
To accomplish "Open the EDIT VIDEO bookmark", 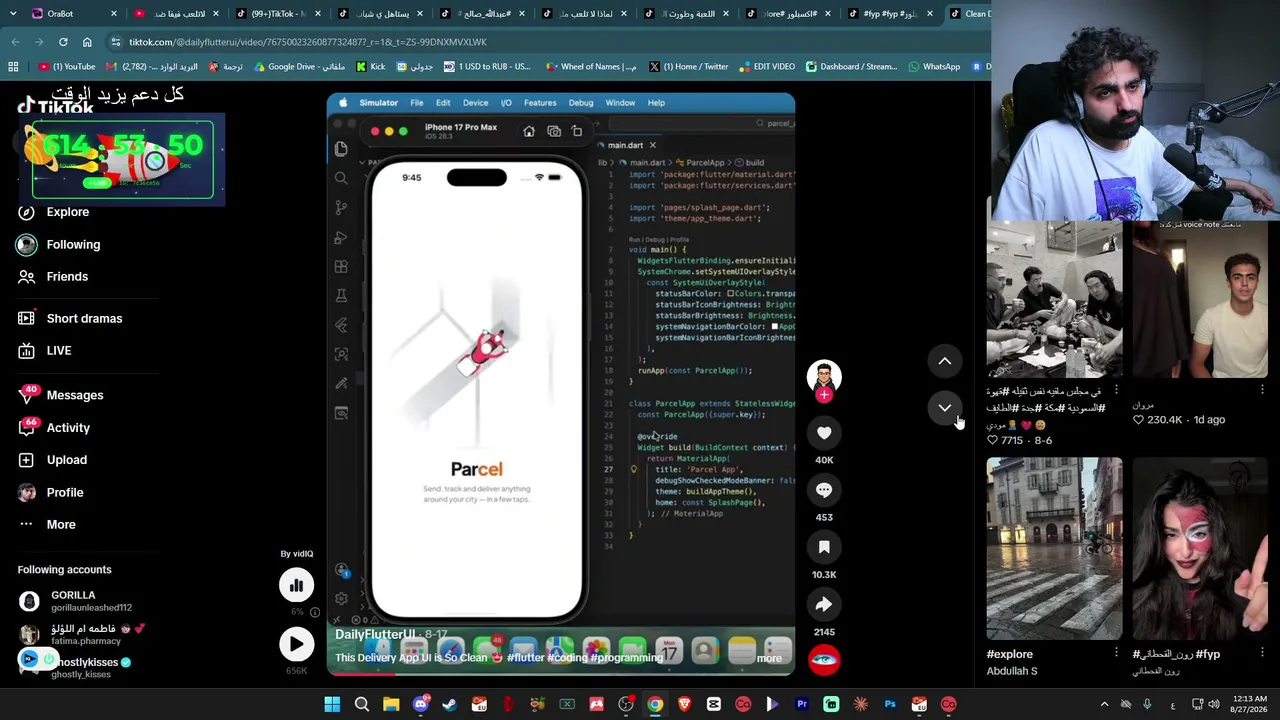I will click(x=767, y=67).
